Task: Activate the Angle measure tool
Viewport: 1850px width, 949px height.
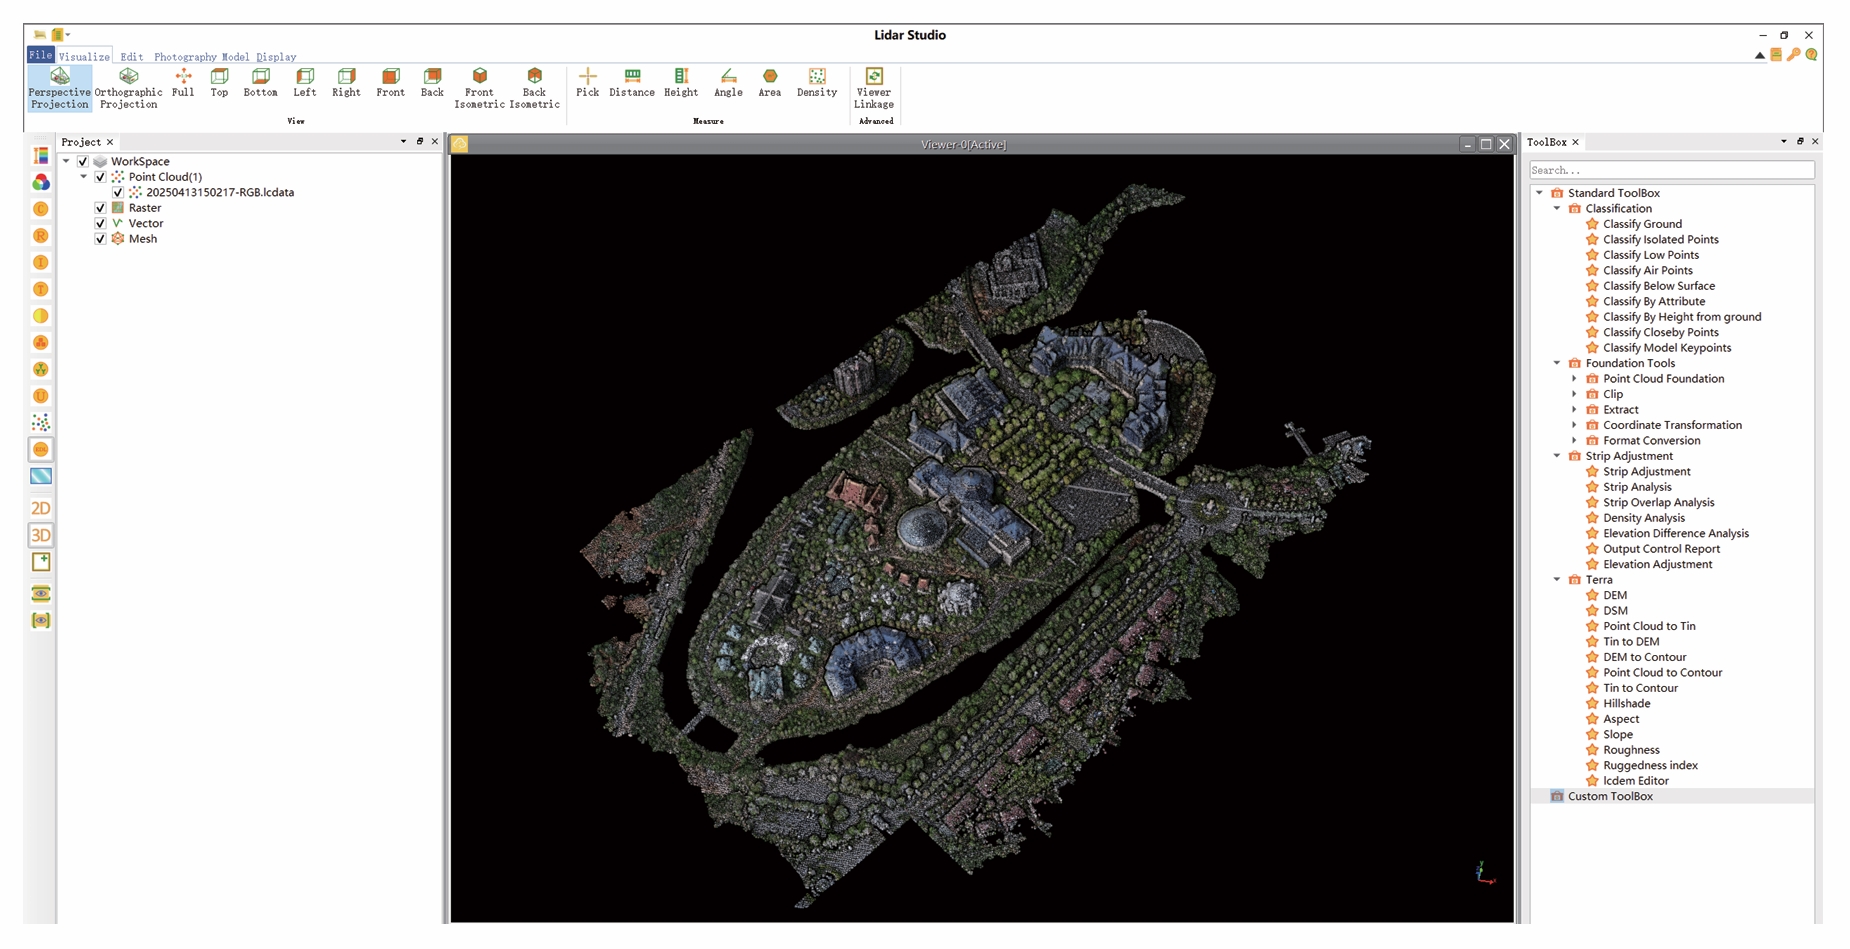Action: (728, 83)
